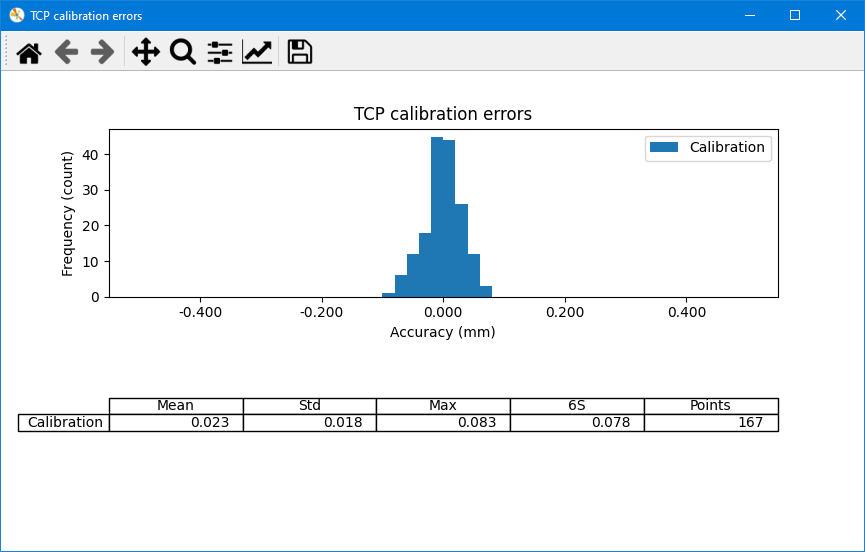
Task: Select the Zoom to rectangle magnifier
Action: (x=183, y=53)
